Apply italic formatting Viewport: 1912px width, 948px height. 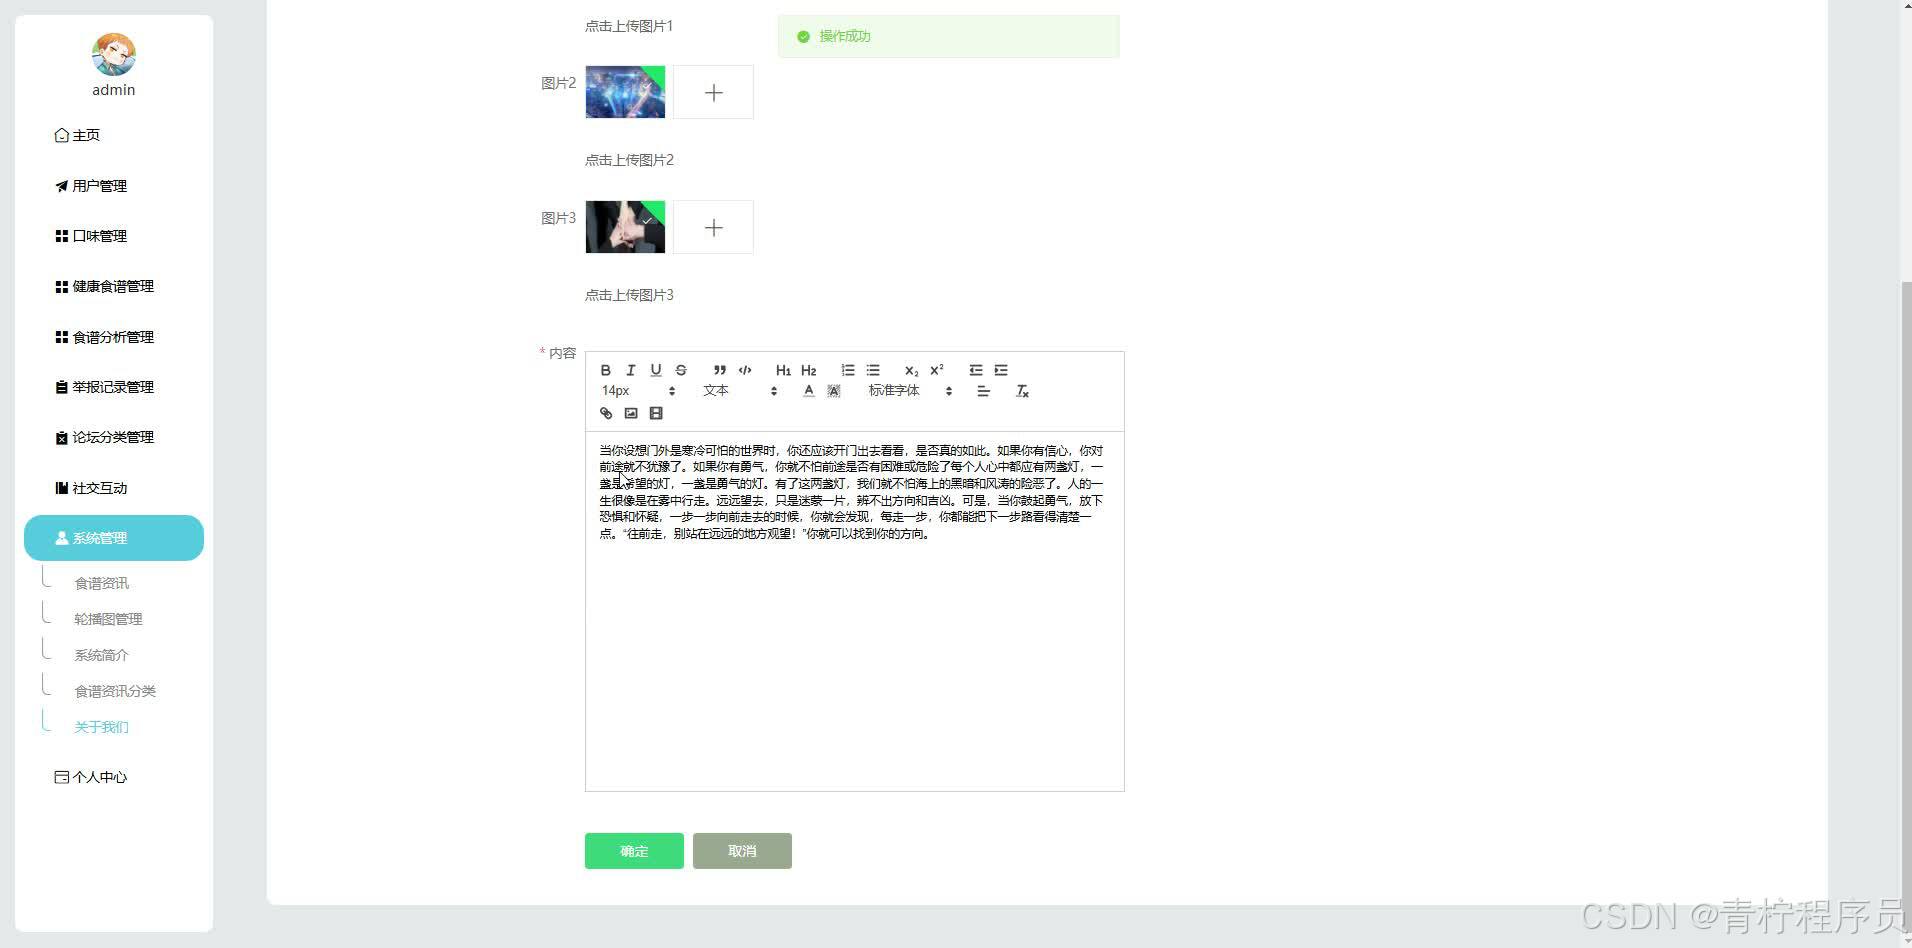[630, 370]
